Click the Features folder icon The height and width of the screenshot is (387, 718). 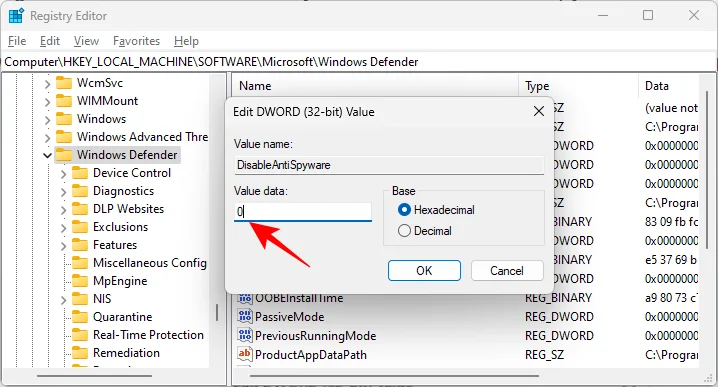tap(80, 245)
